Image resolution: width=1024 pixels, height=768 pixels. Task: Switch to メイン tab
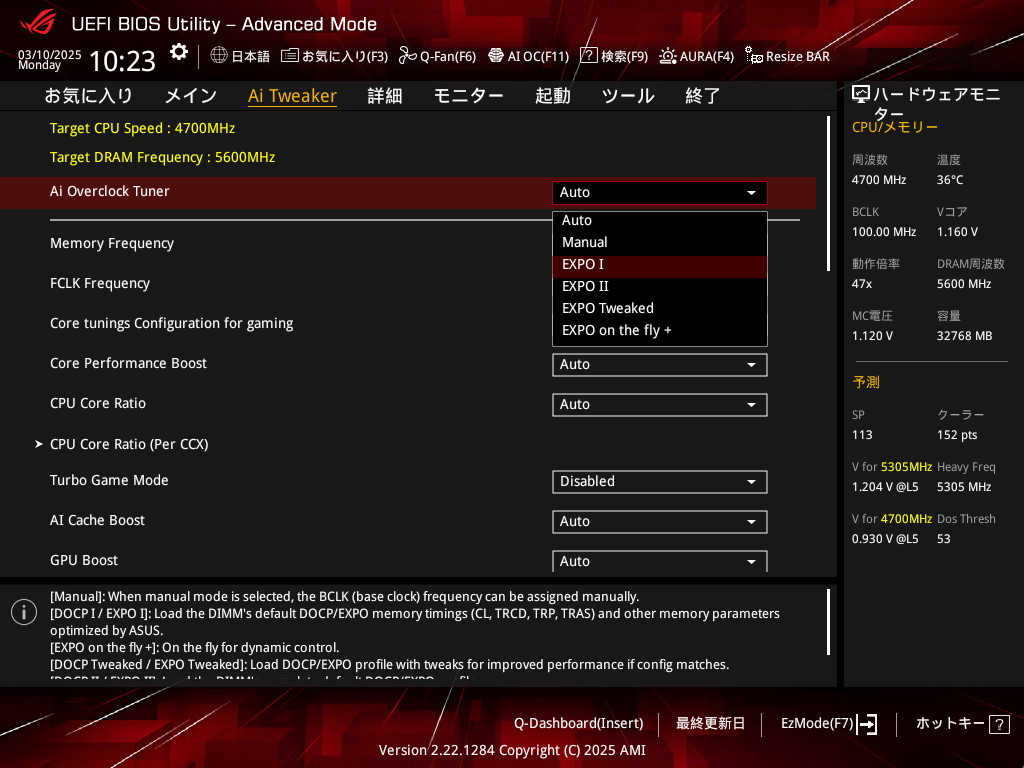coord(191,96)
